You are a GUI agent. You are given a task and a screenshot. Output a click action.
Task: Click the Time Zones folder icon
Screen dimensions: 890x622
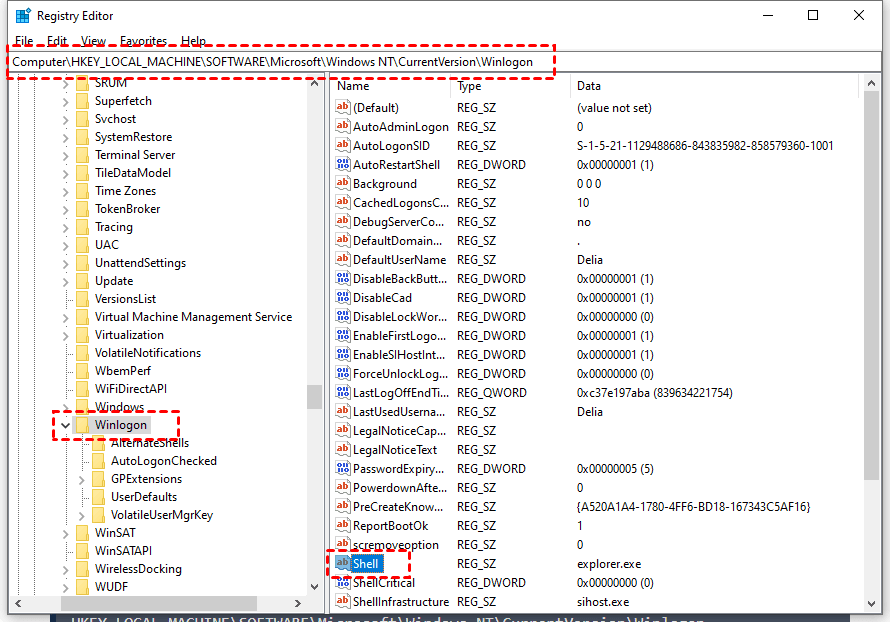coord(82,191)
